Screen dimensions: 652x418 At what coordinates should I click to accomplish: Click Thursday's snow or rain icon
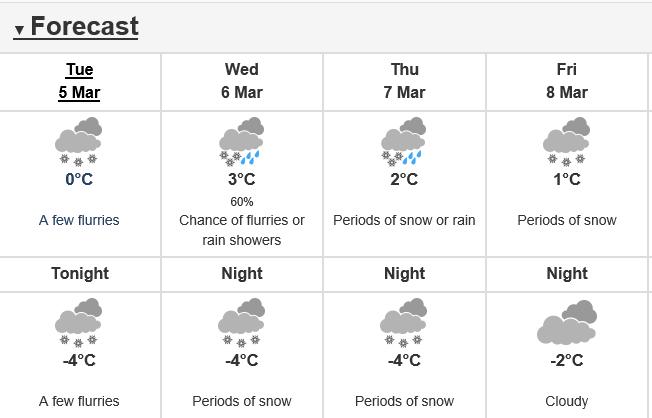(x=404, y=141)
